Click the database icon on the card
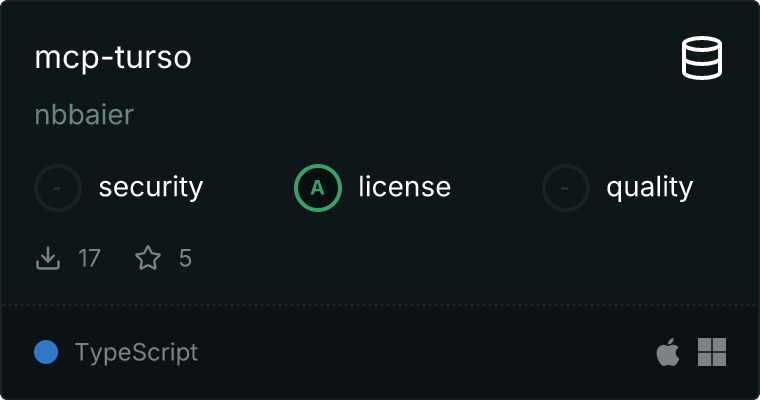Screen dimensions: 760x400 (703, 58)
